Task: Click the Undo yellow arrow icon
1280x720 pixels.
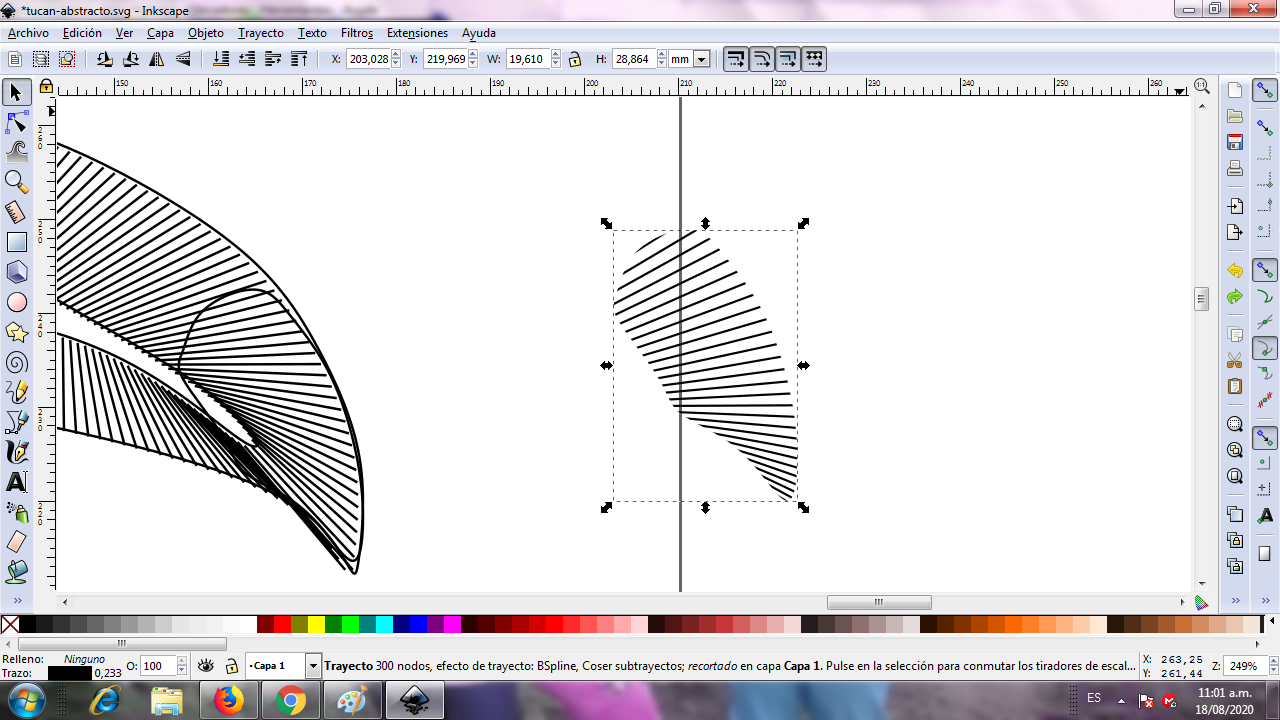Action: (x=1235, y=270)
